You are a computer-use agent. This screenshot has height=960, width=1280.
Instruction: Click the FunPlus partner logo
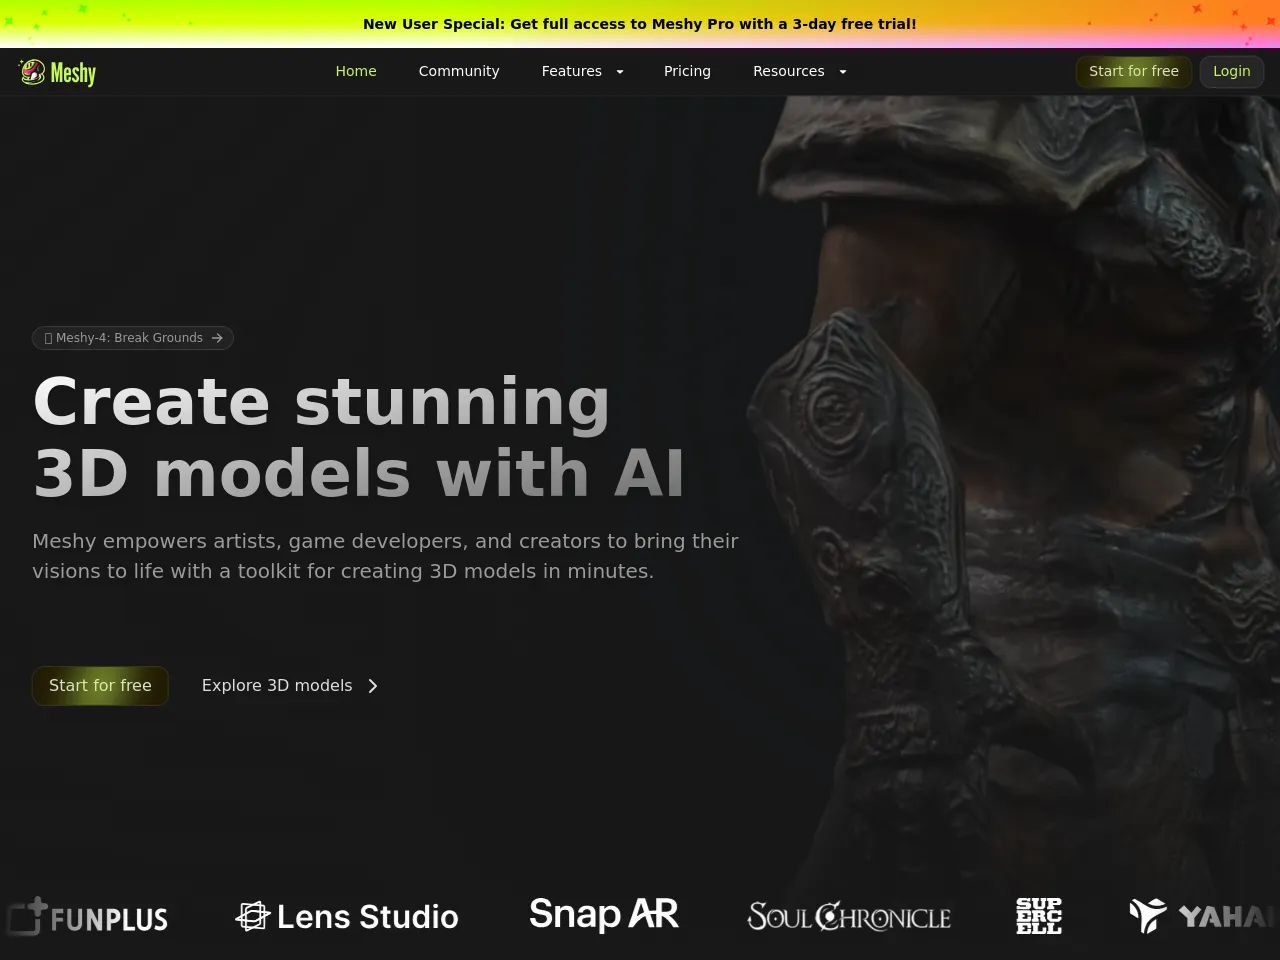click(88, 917)
